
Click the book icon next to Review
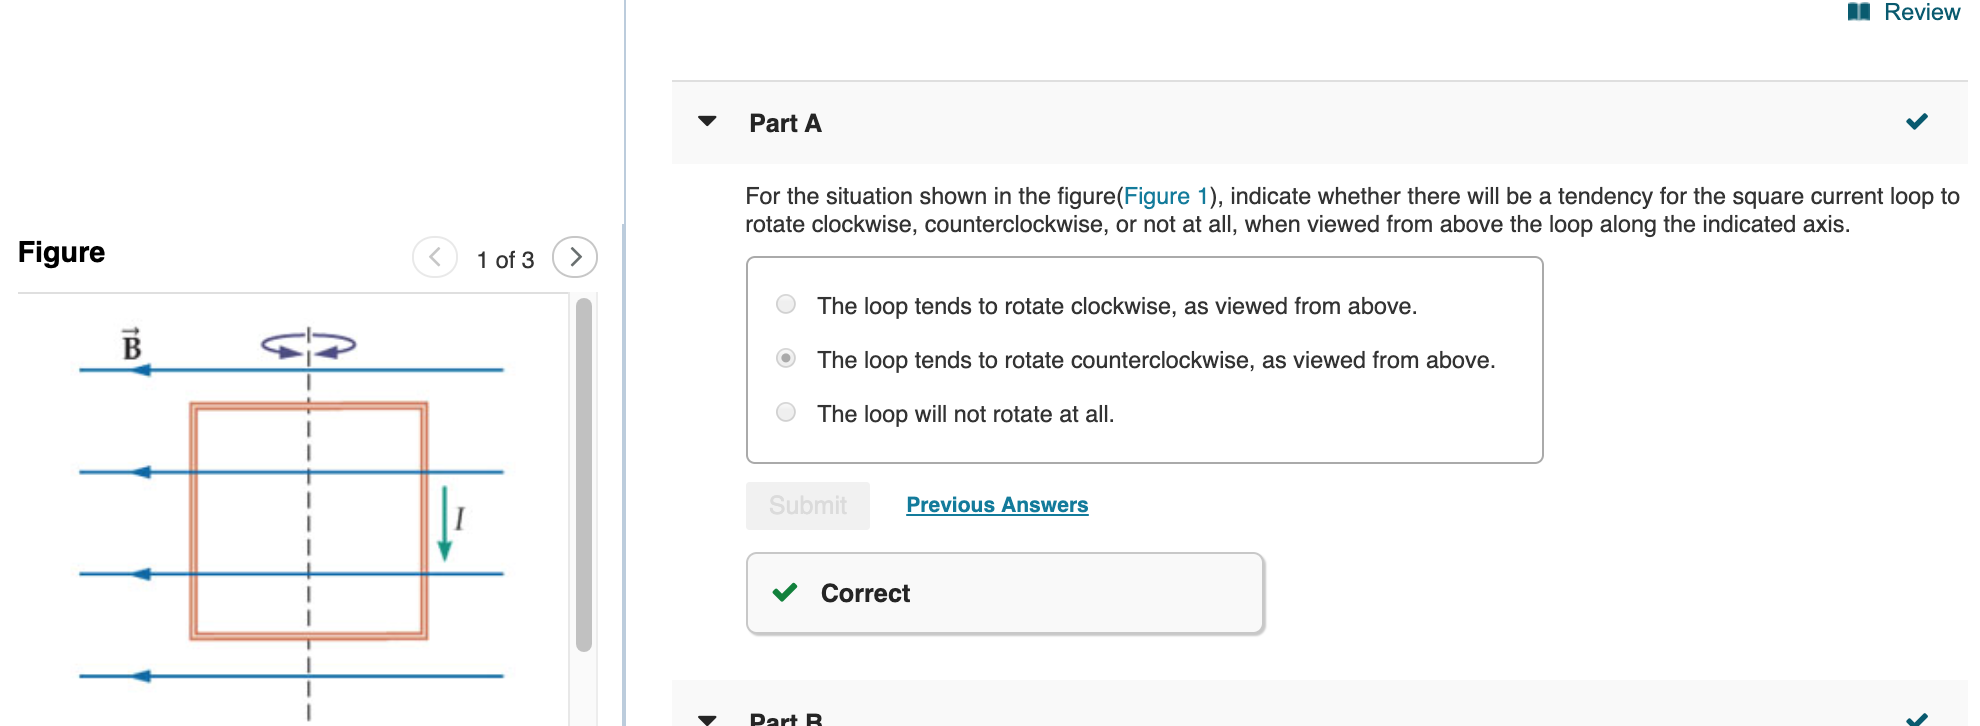click(x=1859, y=11)
